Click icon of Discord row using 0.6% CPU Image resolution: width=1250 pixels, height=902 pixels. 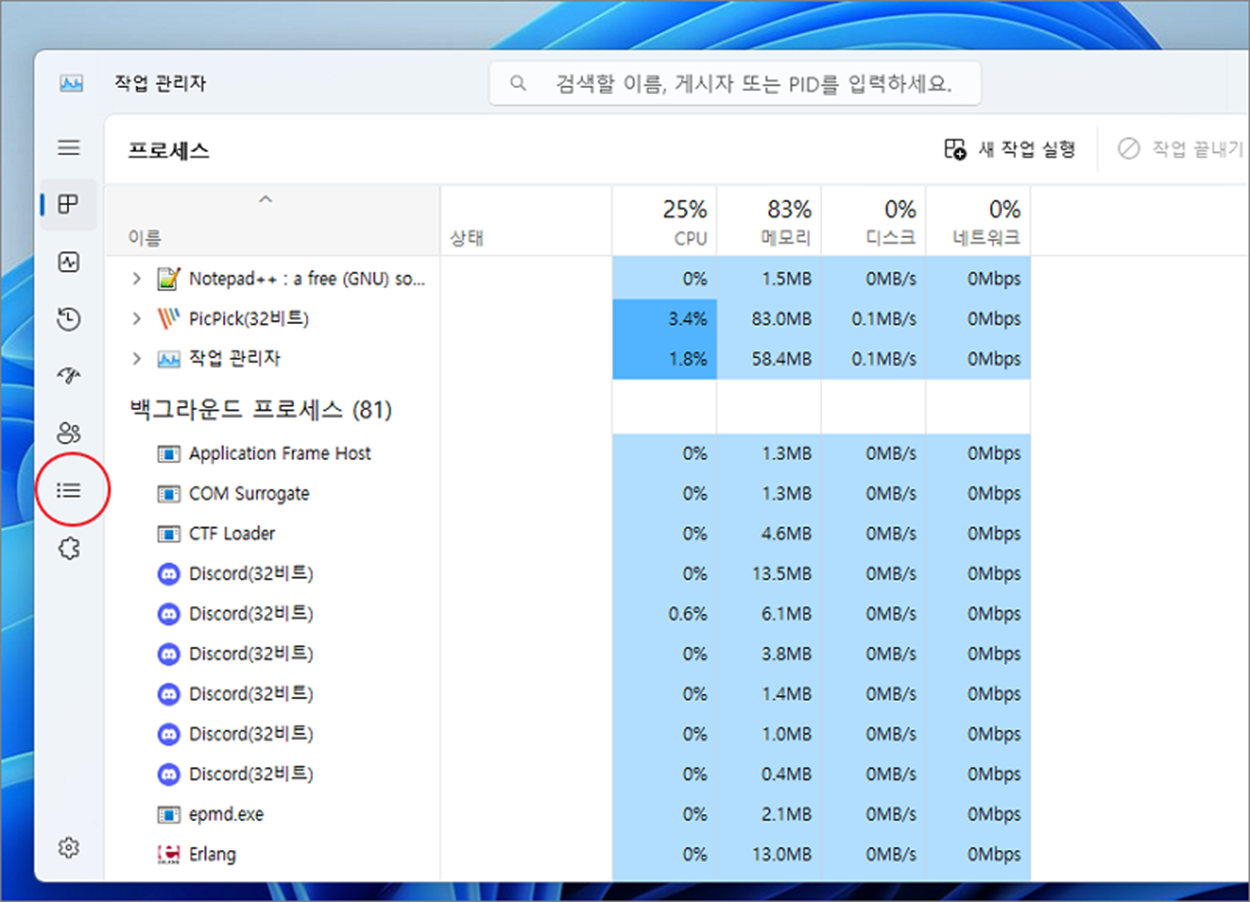click(x=169, y=614)
